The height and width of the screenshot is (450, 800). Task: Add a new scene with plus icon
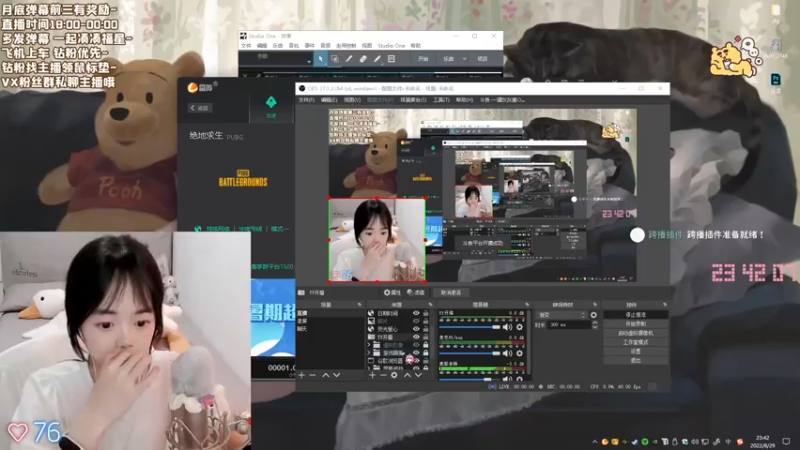pyautogui.click(x=302, y=375)
